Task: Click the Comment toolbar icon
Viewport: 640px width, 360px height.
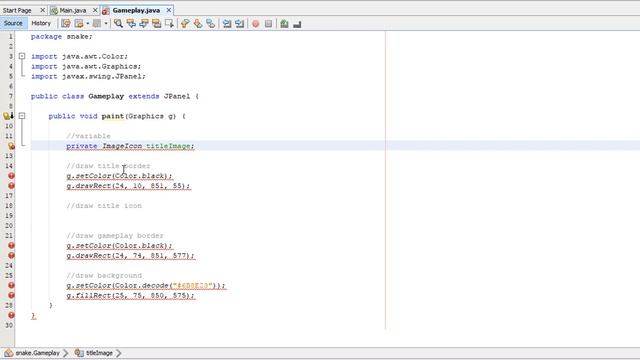Action: (x=284, y=24)
